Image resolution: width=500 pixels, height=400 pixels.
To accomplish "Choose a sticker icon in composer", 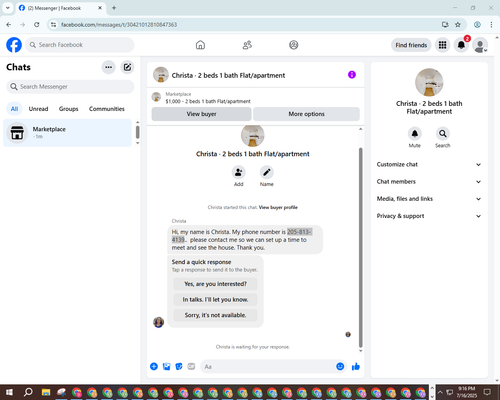I will (179, 366).
